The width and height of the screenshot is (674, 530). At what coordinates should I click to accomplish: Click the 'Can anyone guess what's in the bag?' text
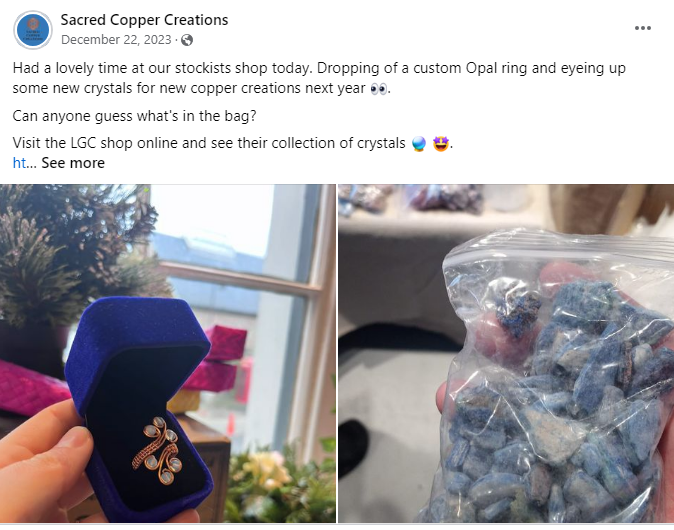(x=134, y=116)
